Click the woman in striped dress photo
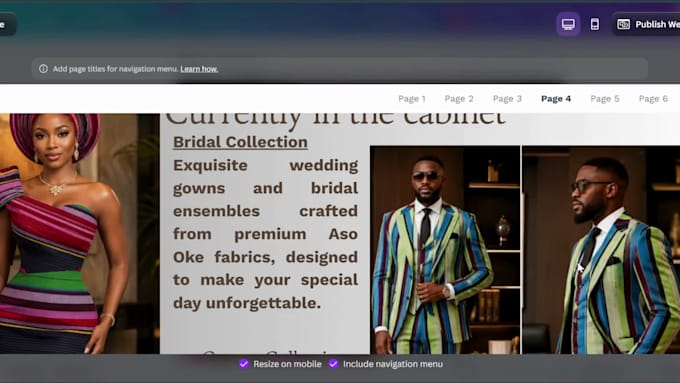Image resolution: width=680 pixels, height=383 pixels. (x=79, y=234)
